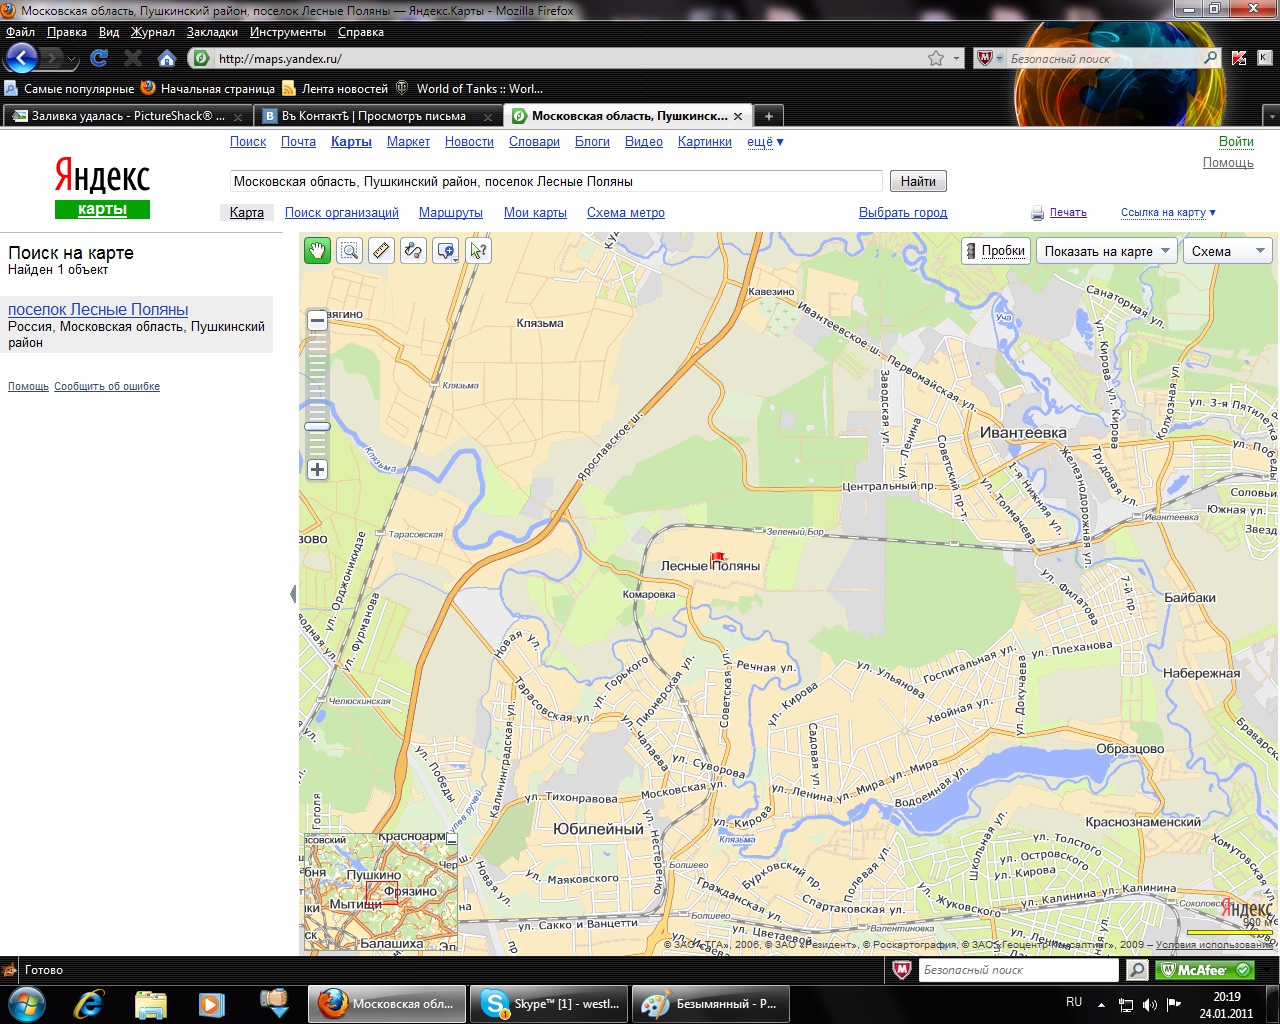
Task: Open the back/forward history dropdown arrow
Action: pyautogui.click(x=72, y=60)
